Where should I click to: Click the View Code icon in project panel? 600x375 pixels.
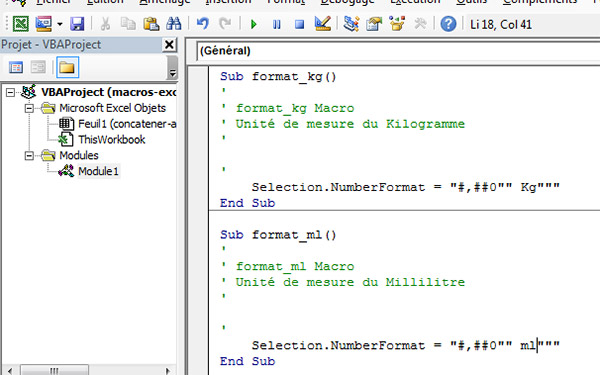tap(16, 67)
